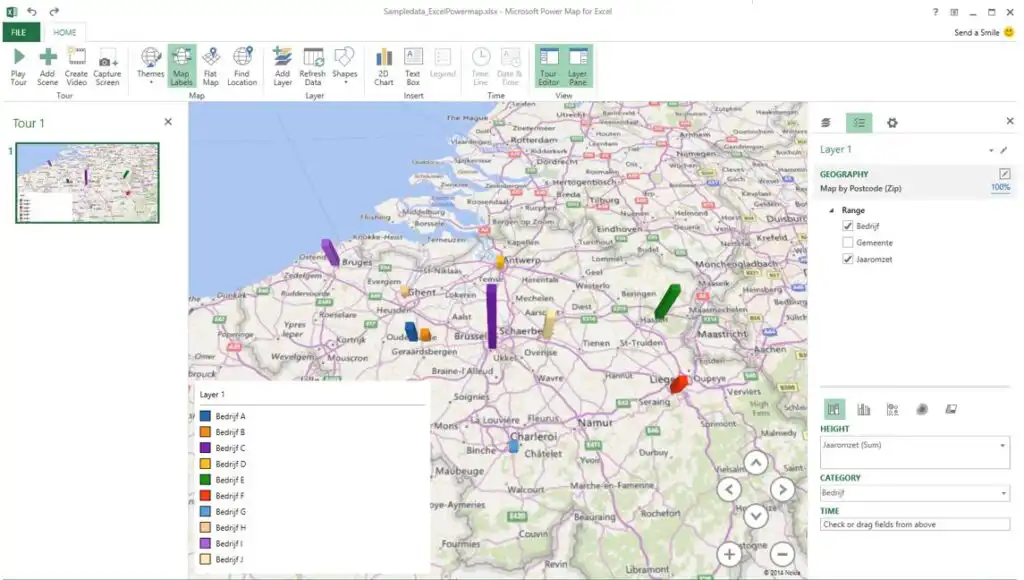This screenshot has width=1024, height=580.
Task: Check the Gemeente field checkbox
Action: [x=848, y=243]
